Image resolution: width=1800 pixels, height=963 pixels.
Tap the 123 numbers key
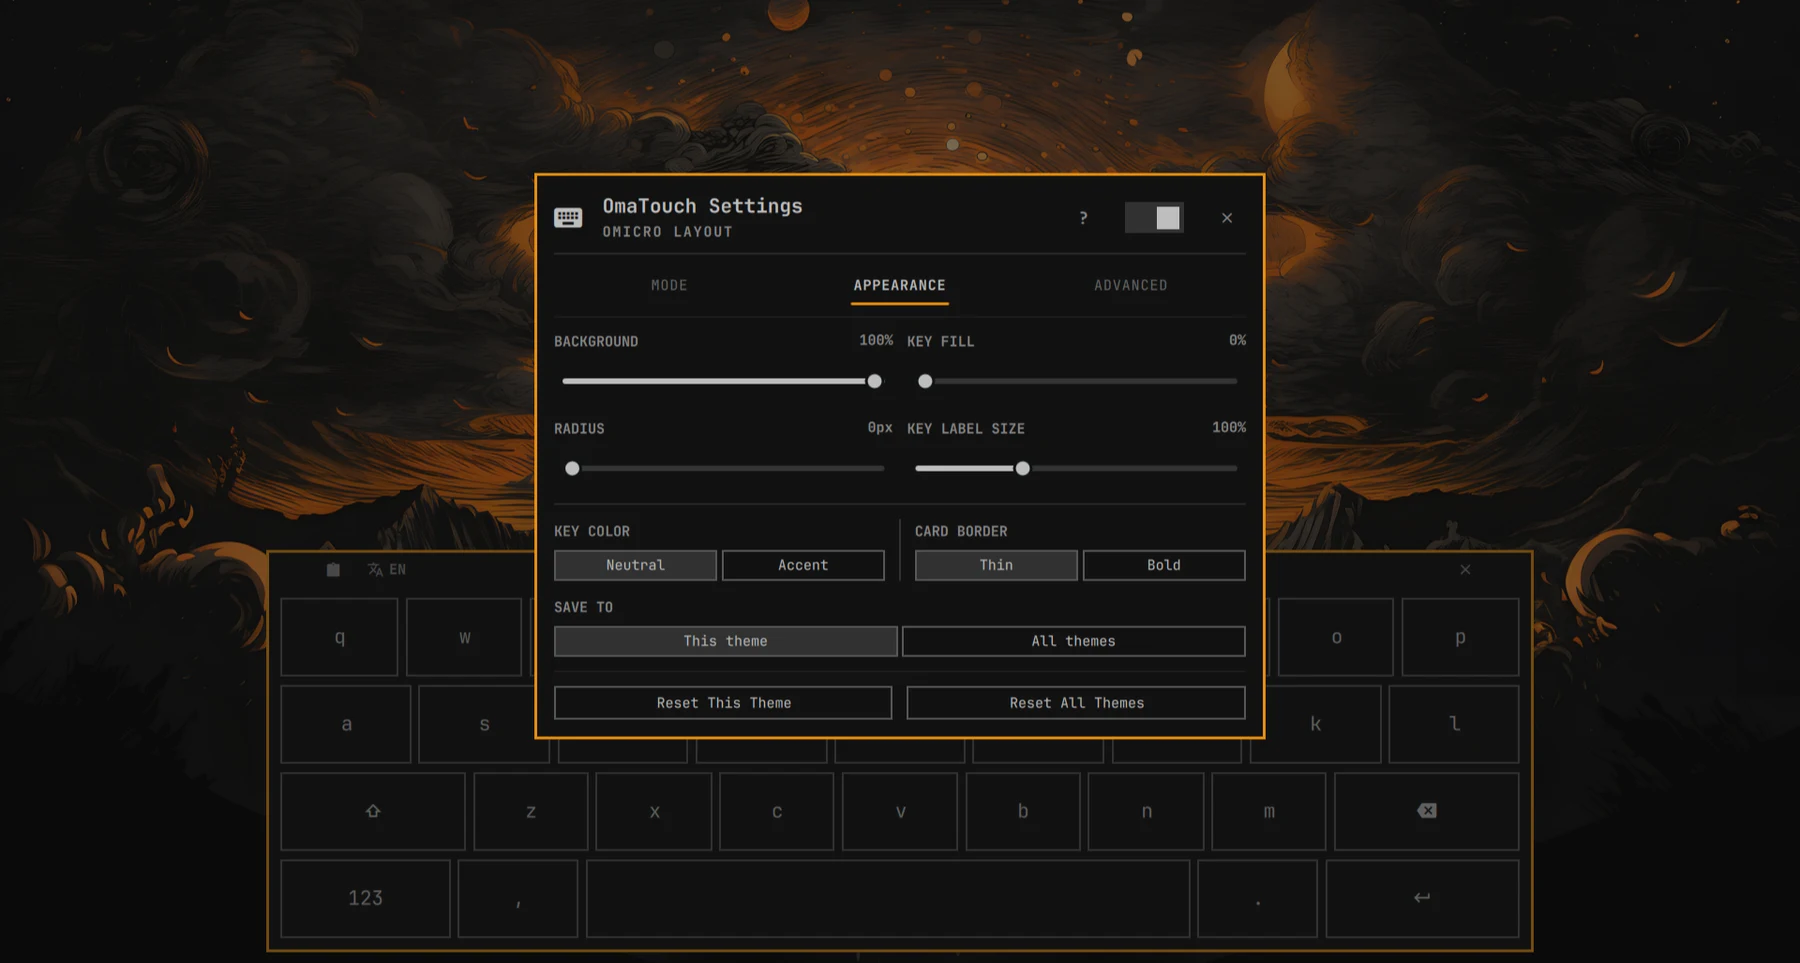[x=365, y=898]
